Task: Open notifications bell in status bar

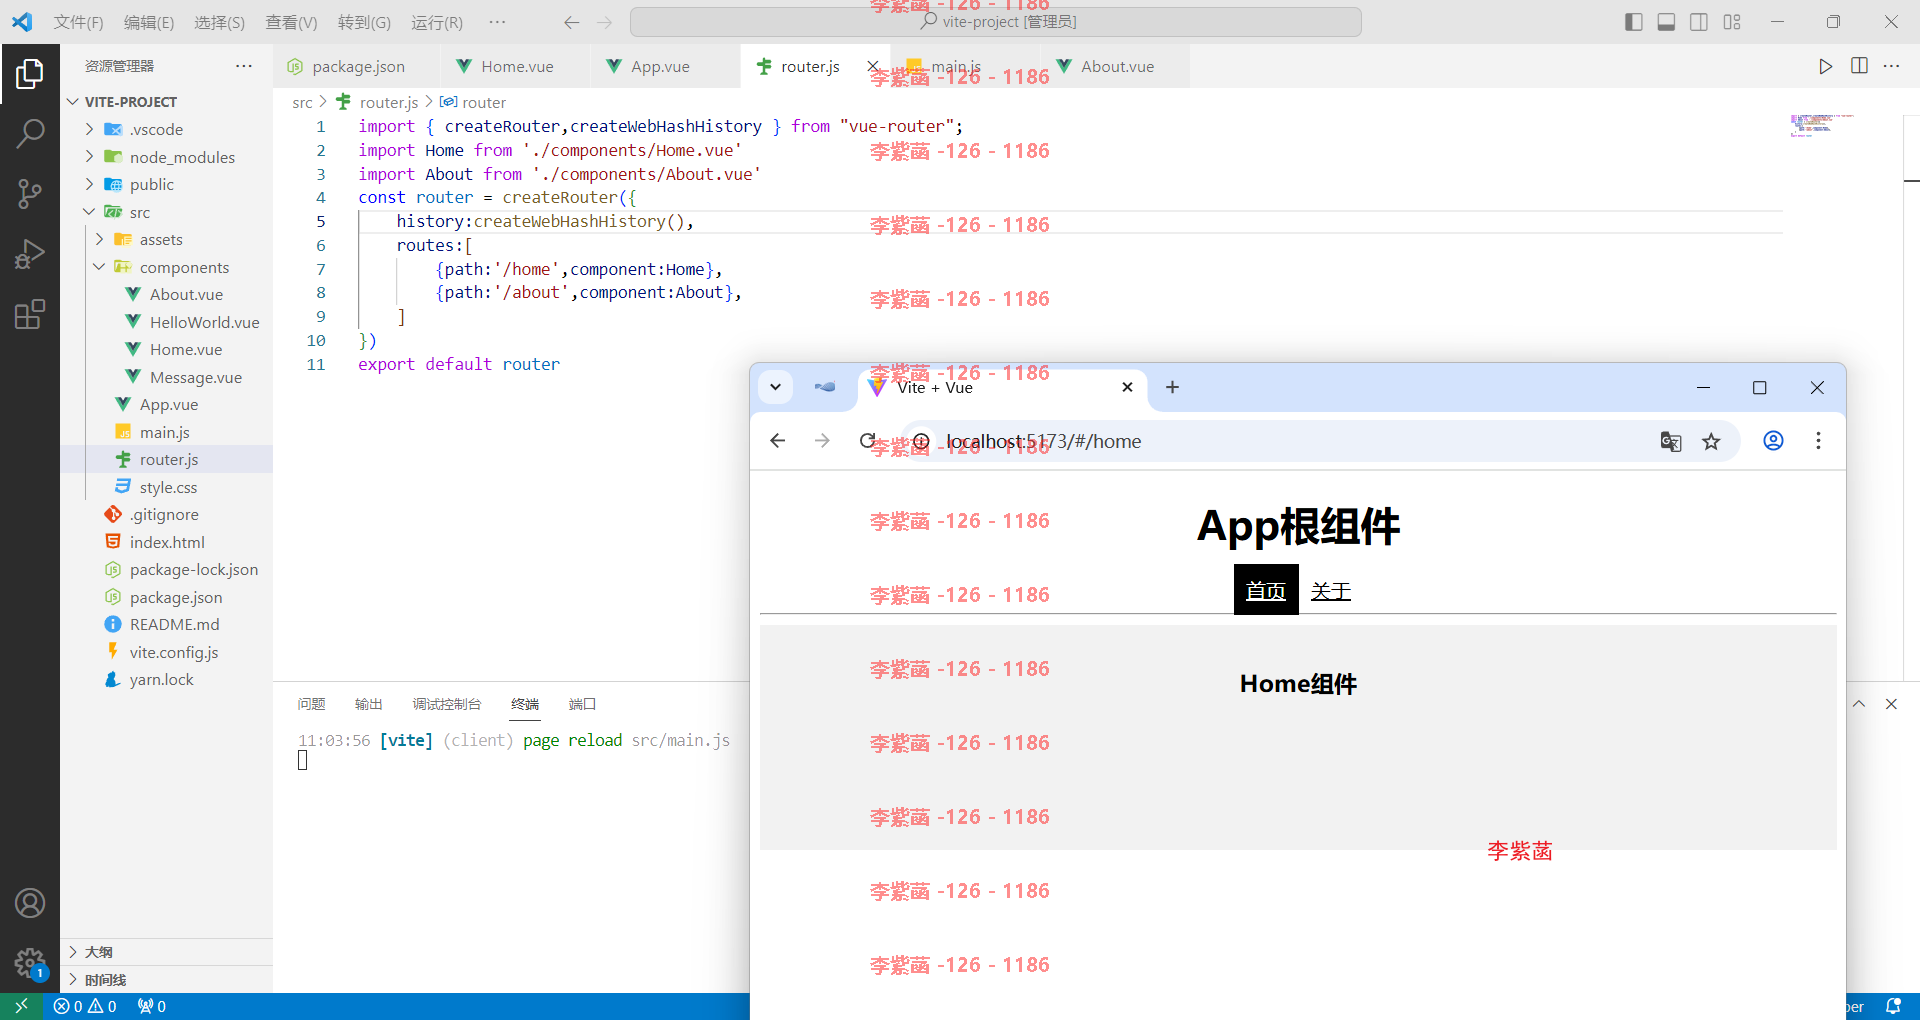Action: [1893, 1006]
